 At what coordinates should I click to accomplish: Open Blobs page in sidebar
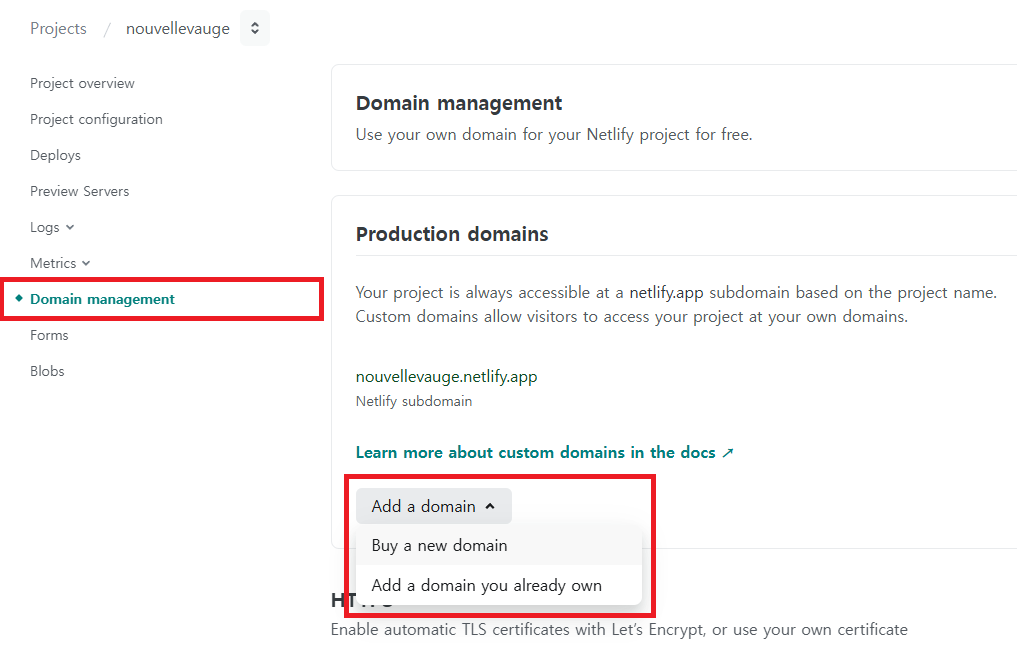(47, 371)
